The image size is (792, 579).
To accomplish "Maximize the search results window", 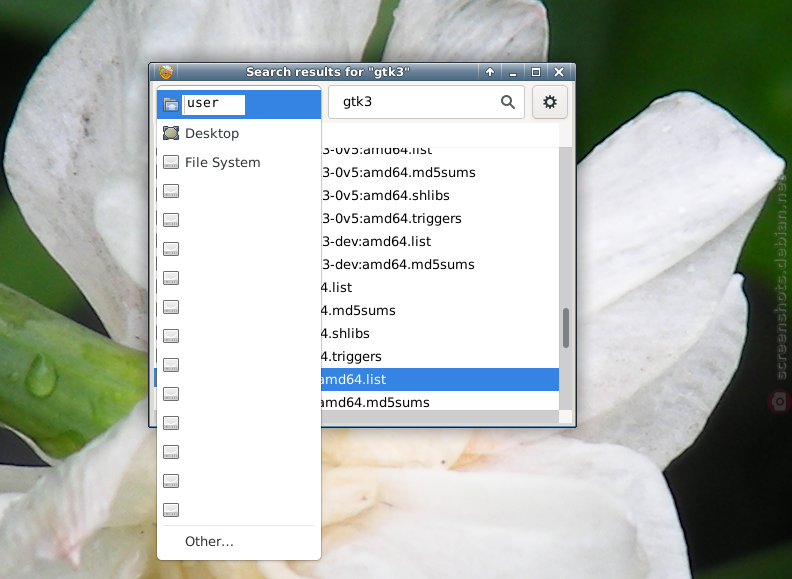I will (x=536, y=72).
